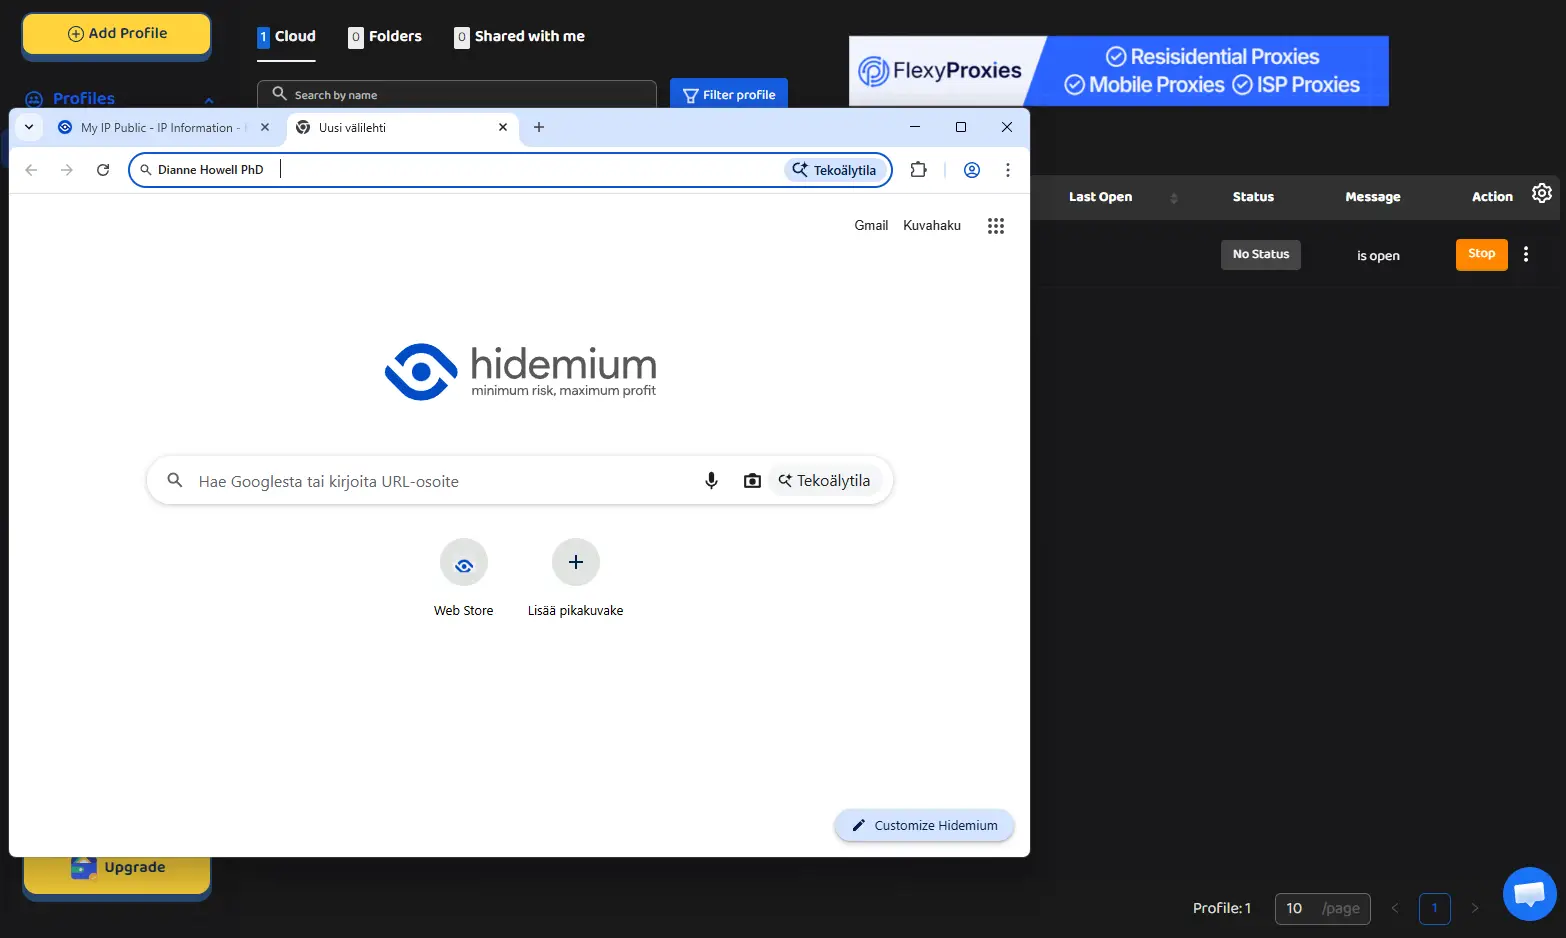
Task: Click the Extensions puzzle icon in browser toolbar
Action: click(918, 170)
